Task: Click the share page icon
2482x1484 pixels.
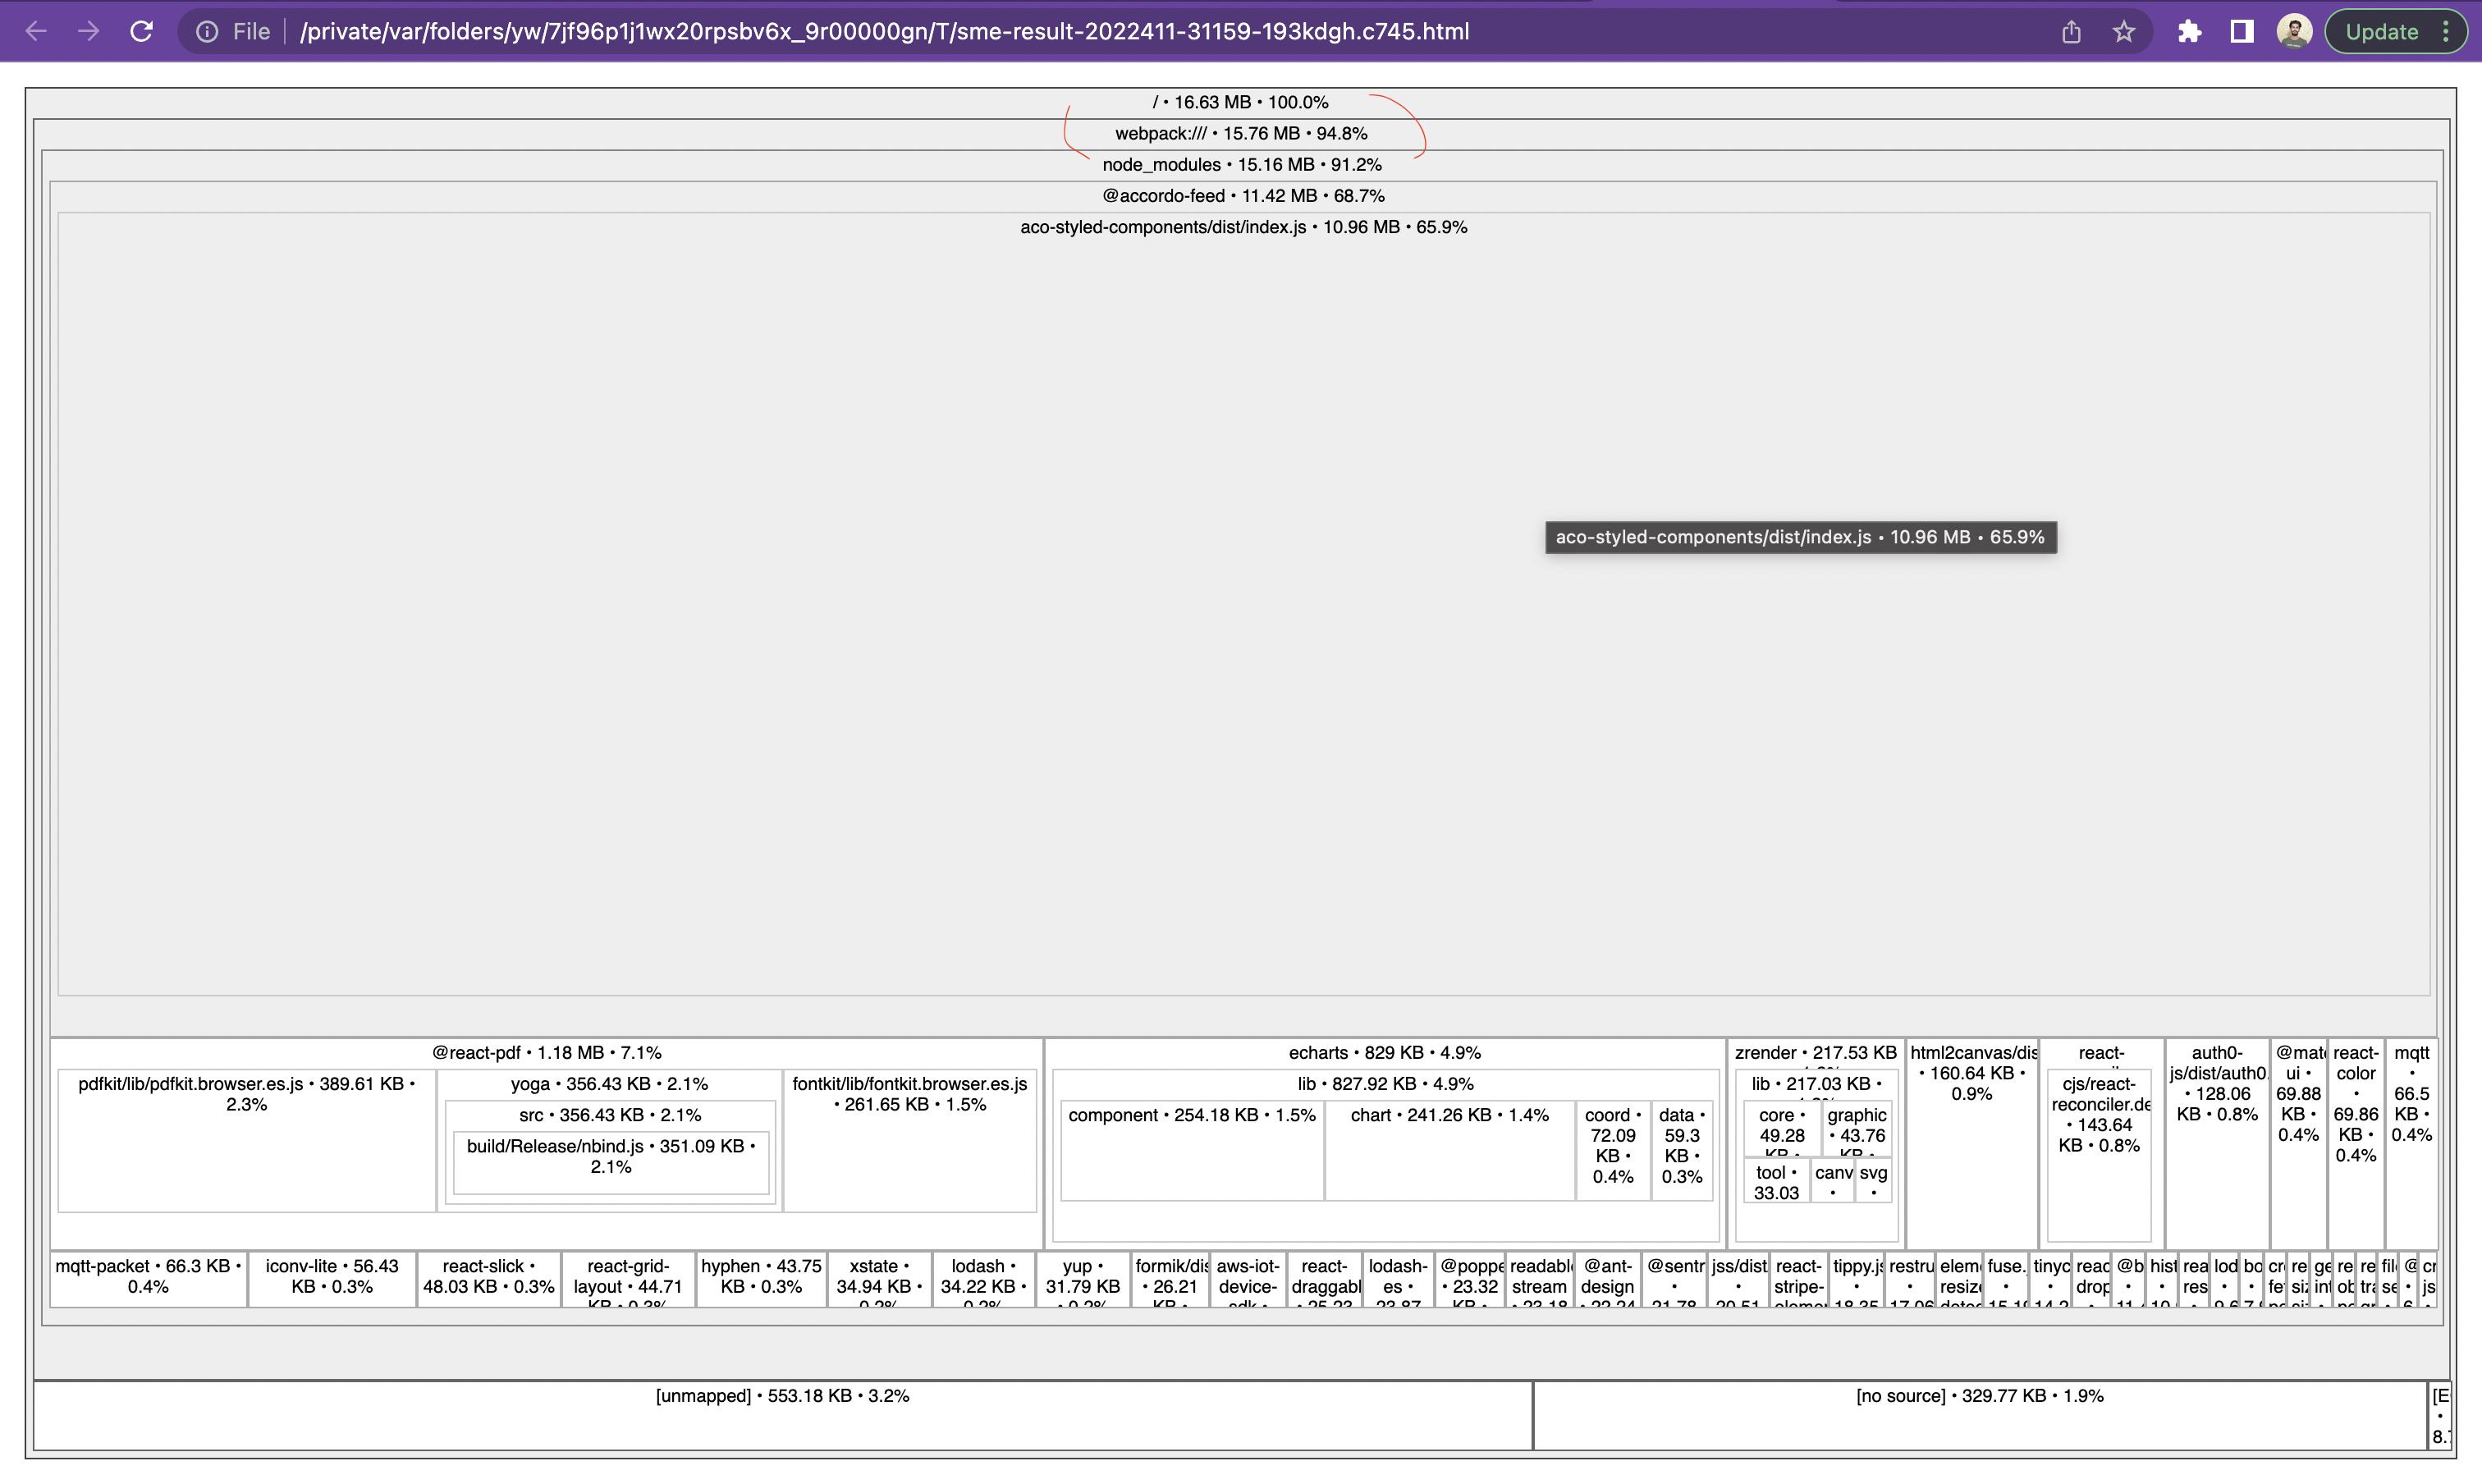Action: 2071,32
